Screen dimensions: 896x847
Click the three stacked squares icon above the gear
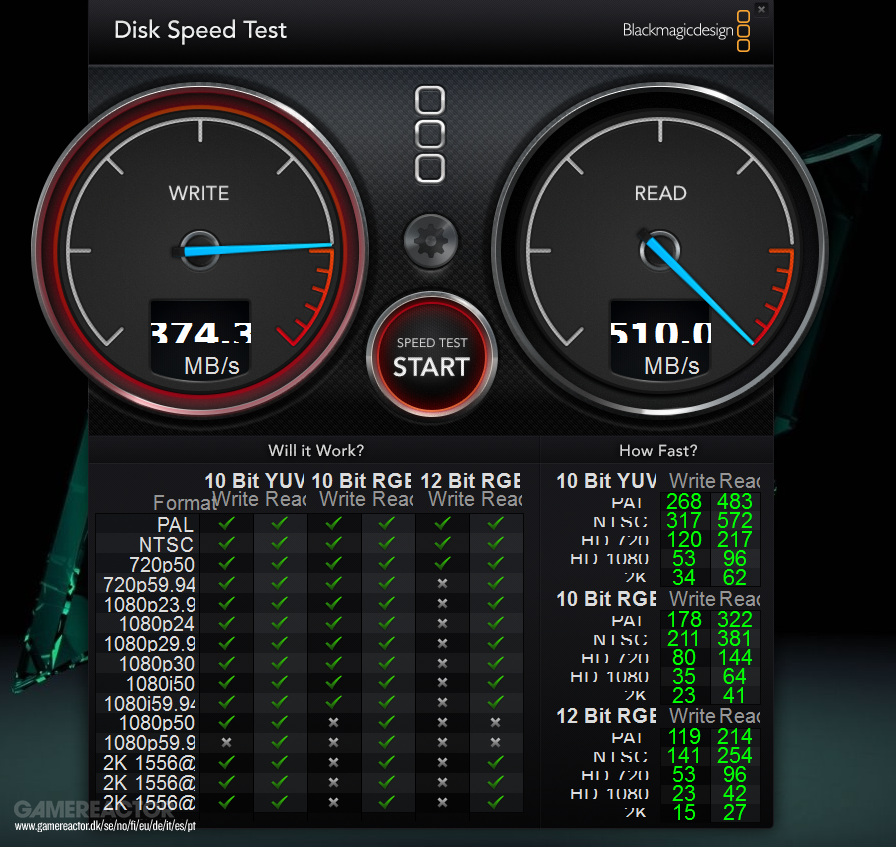pyautogui.click(x=430, y=134)
